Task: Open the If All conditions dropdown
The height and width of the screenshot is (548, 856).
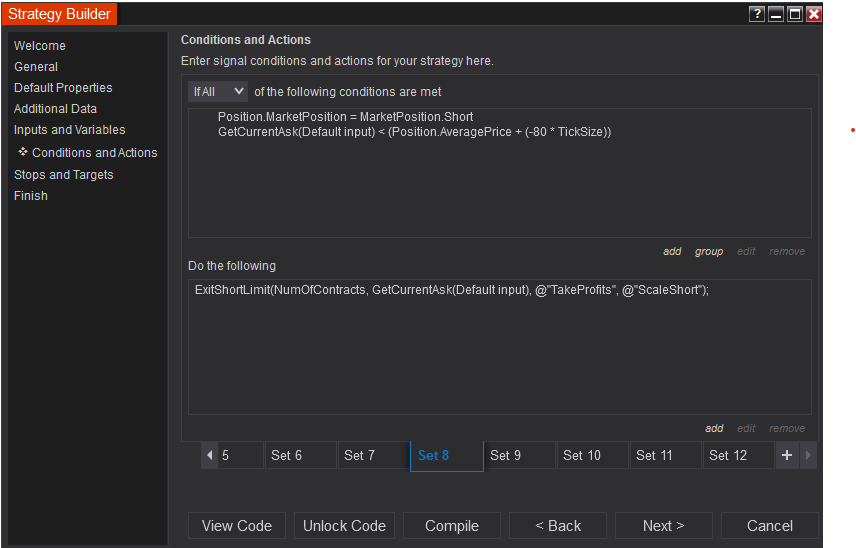Action: click(x=218, y=91)
